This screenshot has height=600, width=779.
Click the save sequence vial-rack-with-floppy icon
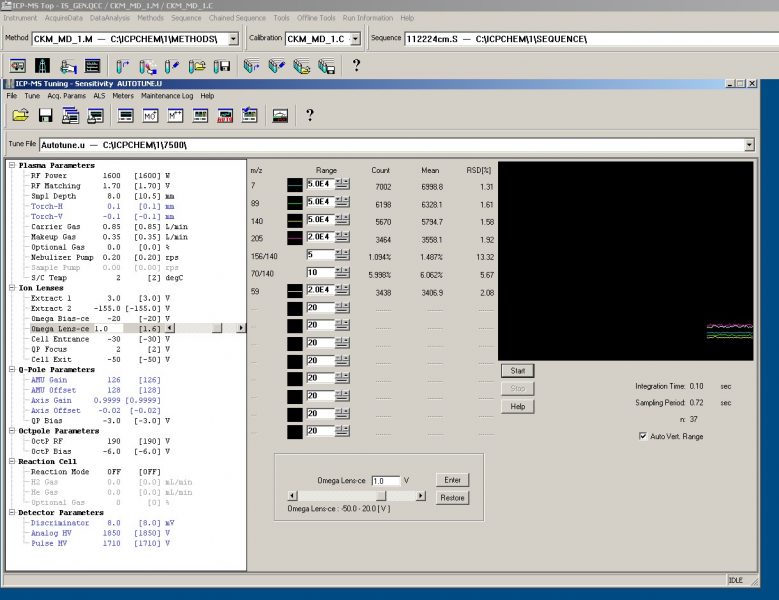pos(326,66)
